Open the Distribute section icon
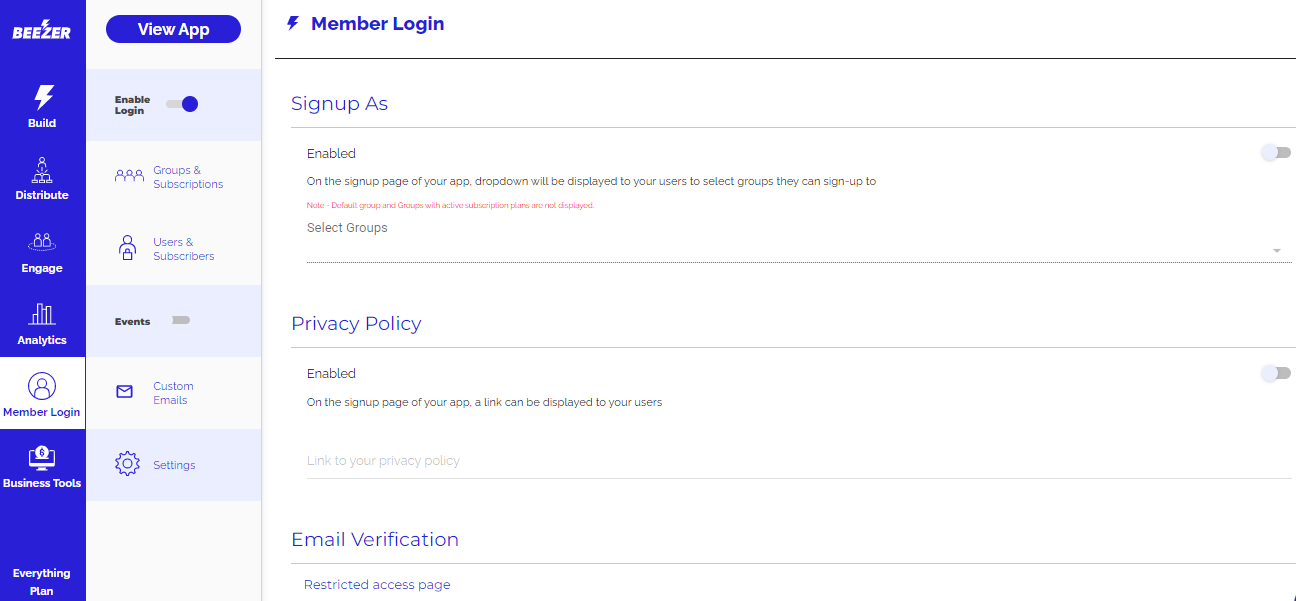1296x601 pixels. point(42,170)
